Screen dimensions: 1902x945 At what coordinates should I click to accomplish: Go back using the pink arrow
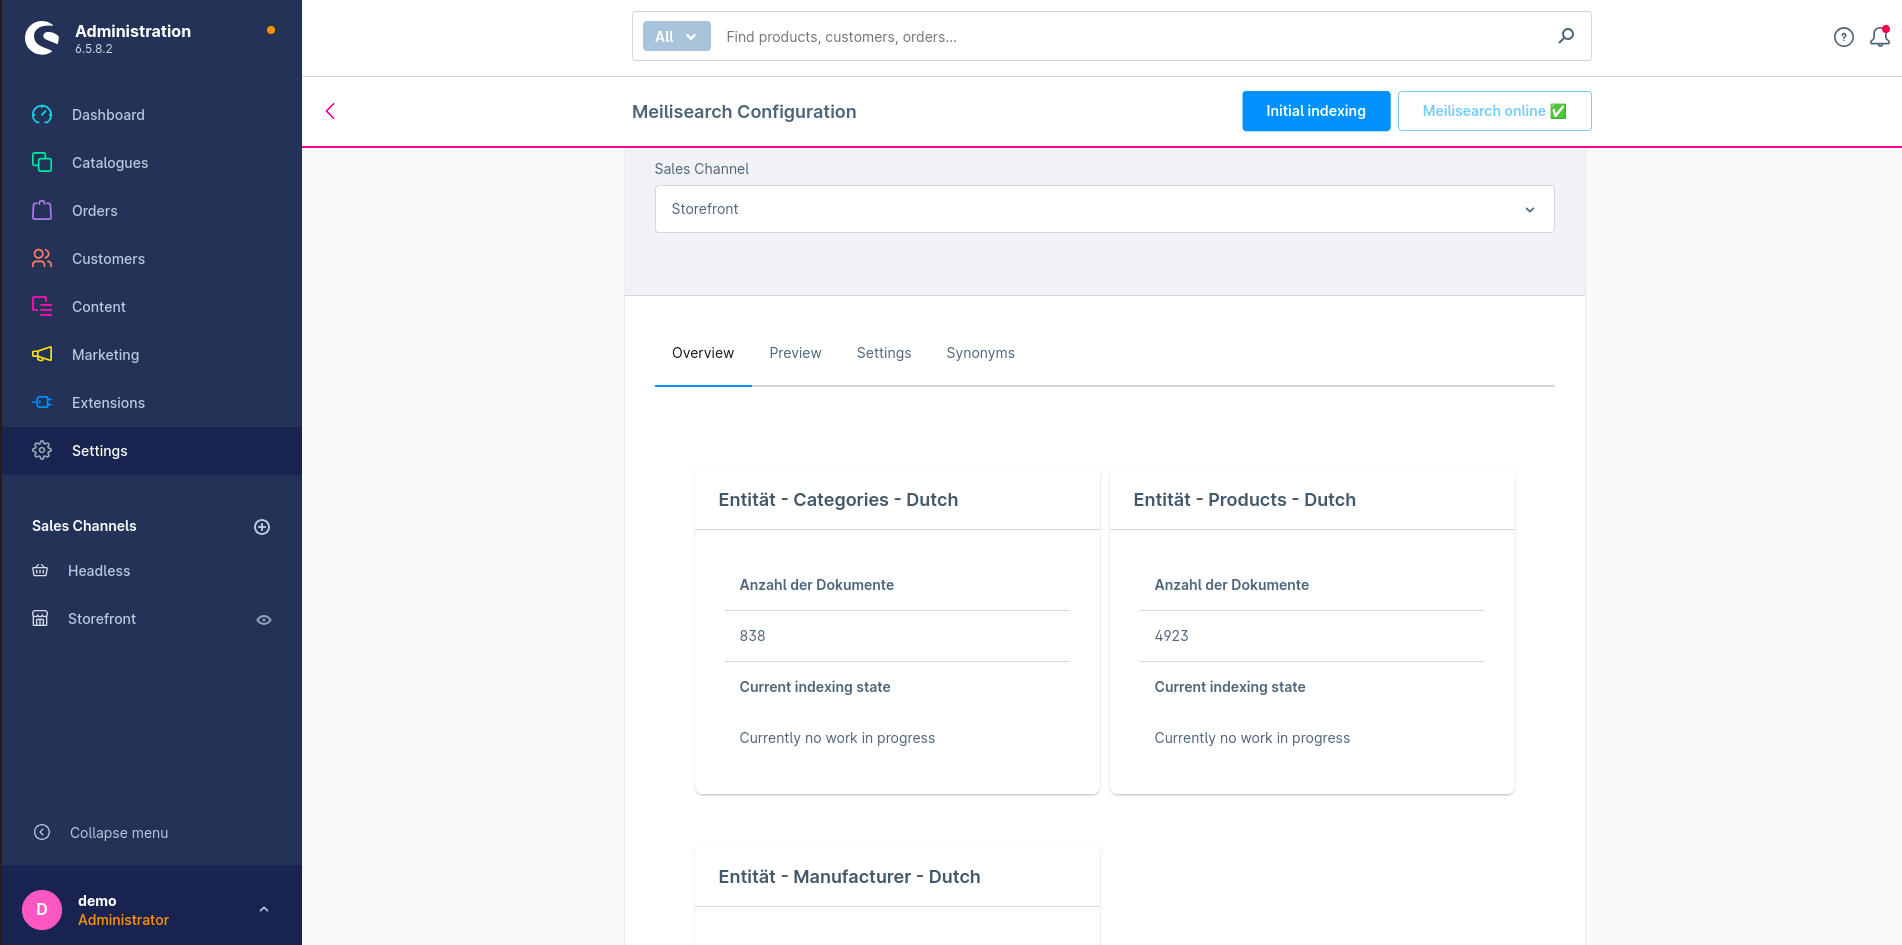pyautogui.click(x=330, y=111)
